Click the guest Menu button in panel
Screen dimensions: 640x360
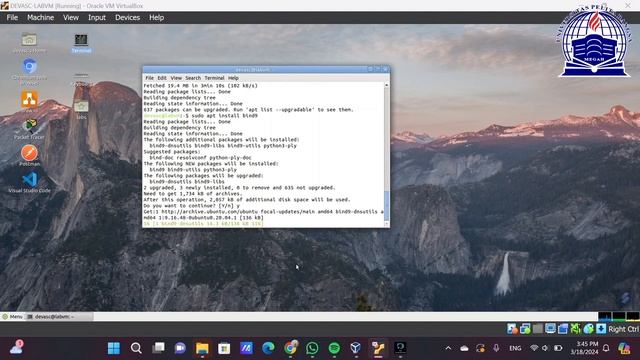[x=12, y=316]
